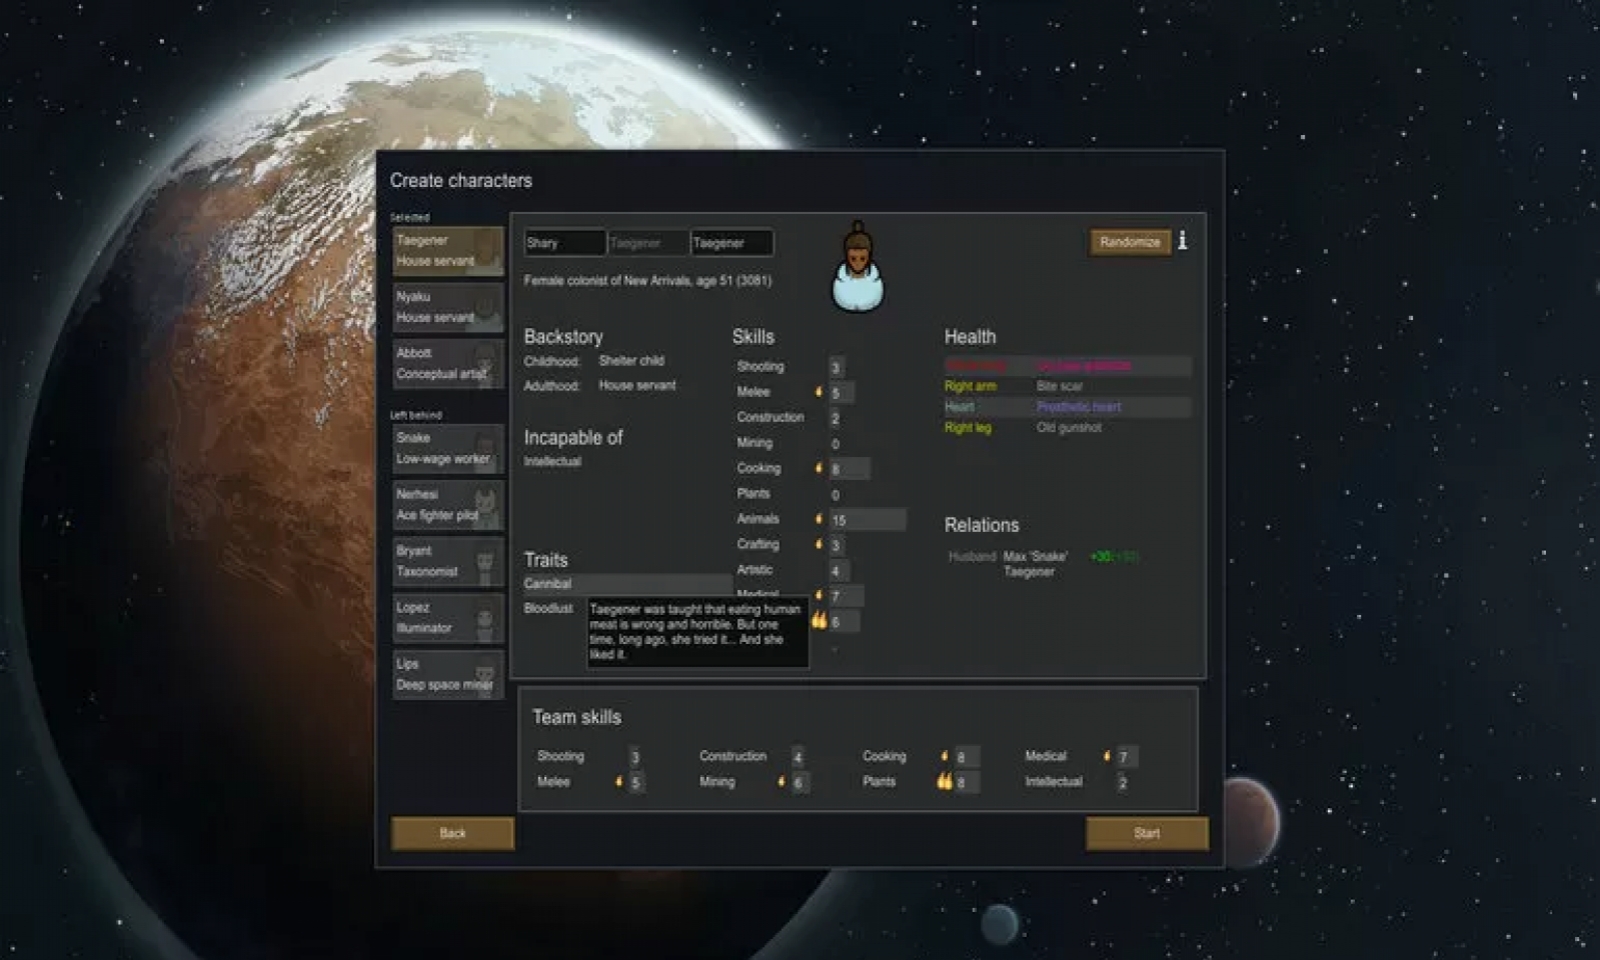1600x960 pixels.
Task: Click the Cooking skill bar showing 8
Action: tap(849, 469)
